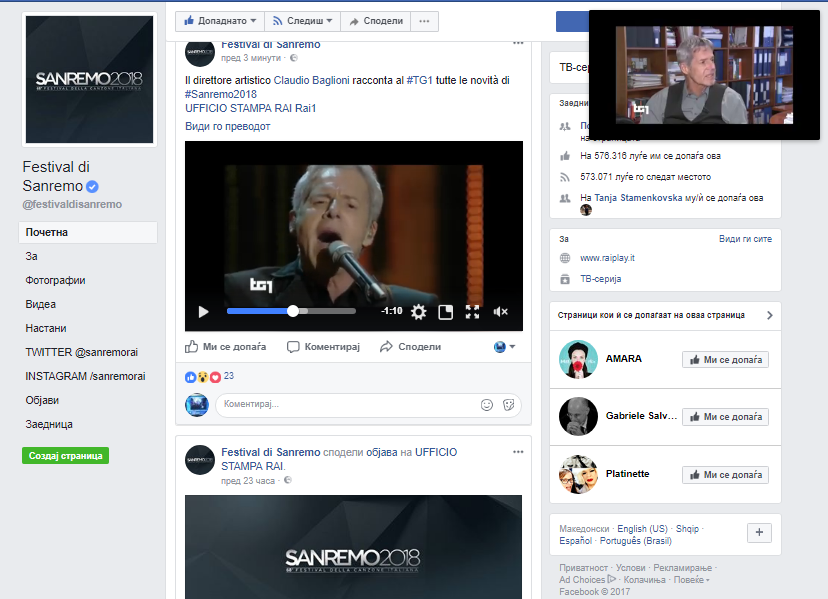Click the three-dot page options button
828x599 pixels.
[x=424, y=21]
